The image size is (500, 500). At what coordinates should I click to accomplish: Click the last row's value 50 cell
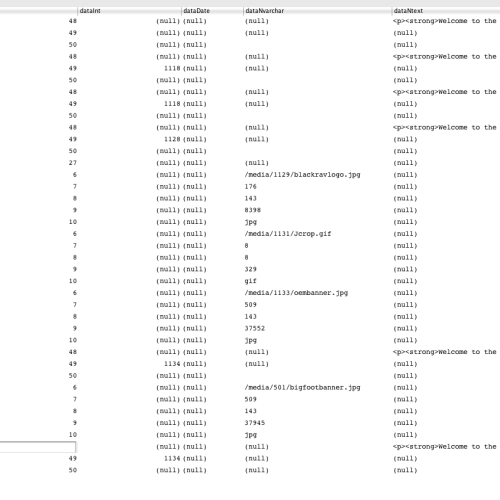[73, 470]
